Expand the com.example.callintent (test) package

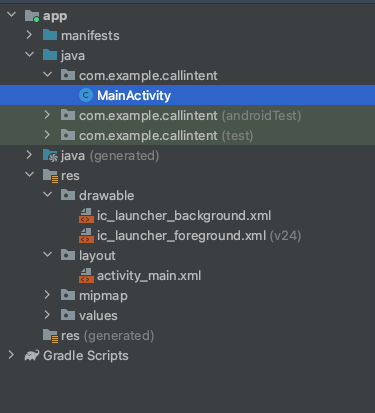tap(47, 135)
